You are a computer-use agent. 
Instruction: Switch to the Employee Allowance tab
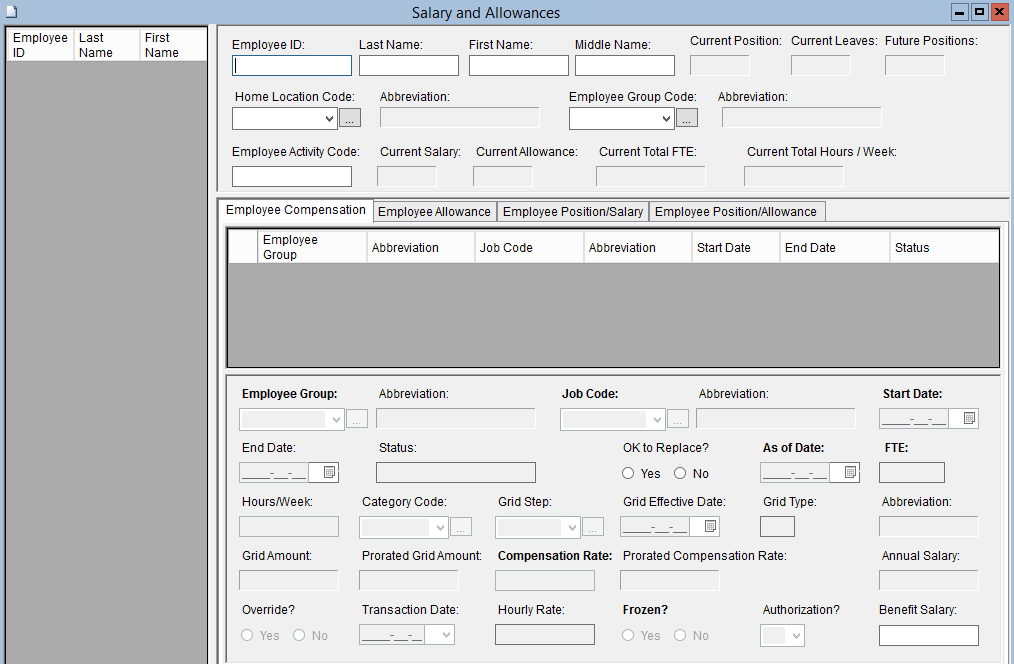[x=434, y=212]
